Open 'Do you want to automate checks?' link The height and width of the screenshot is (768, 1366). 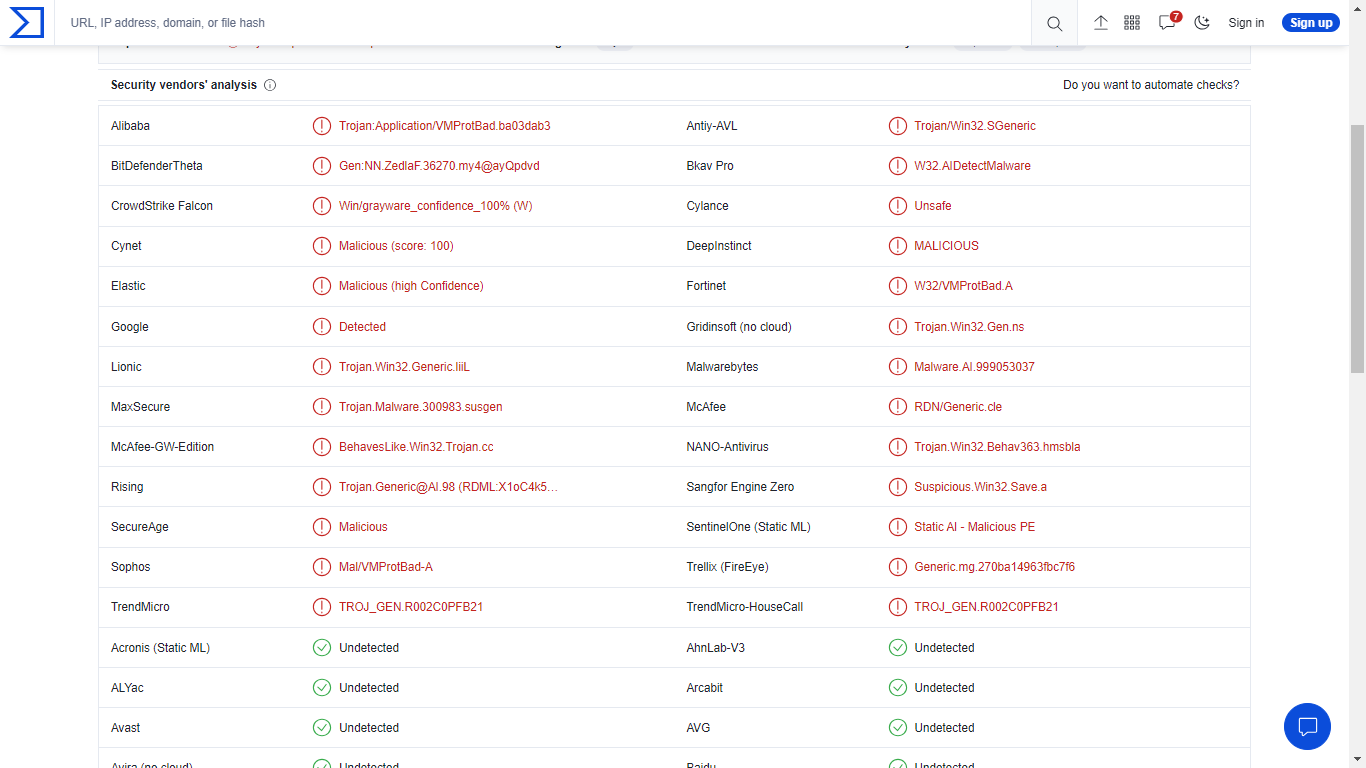(1151, 85)
